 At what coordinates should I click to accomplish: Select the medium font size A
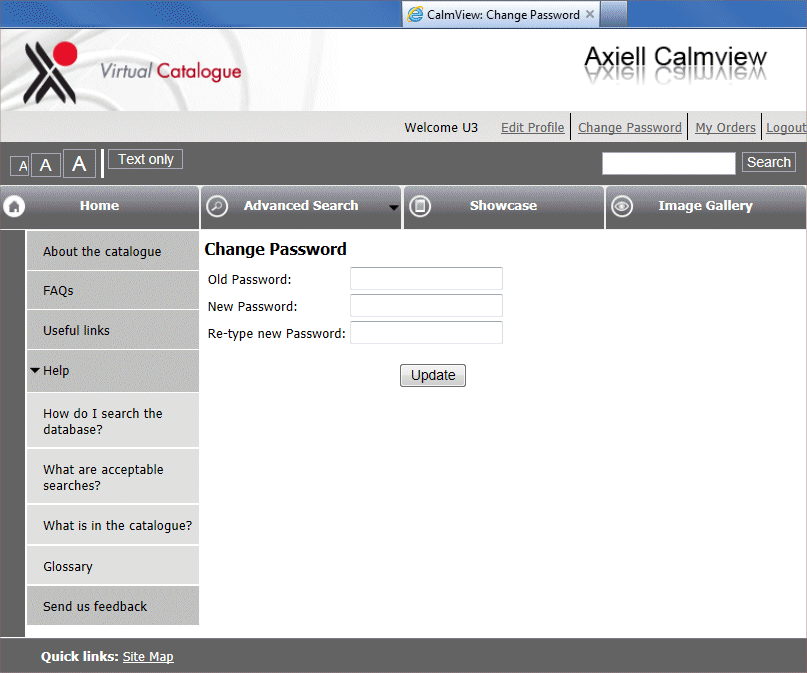pyautogui.click(x=45, y=164)
